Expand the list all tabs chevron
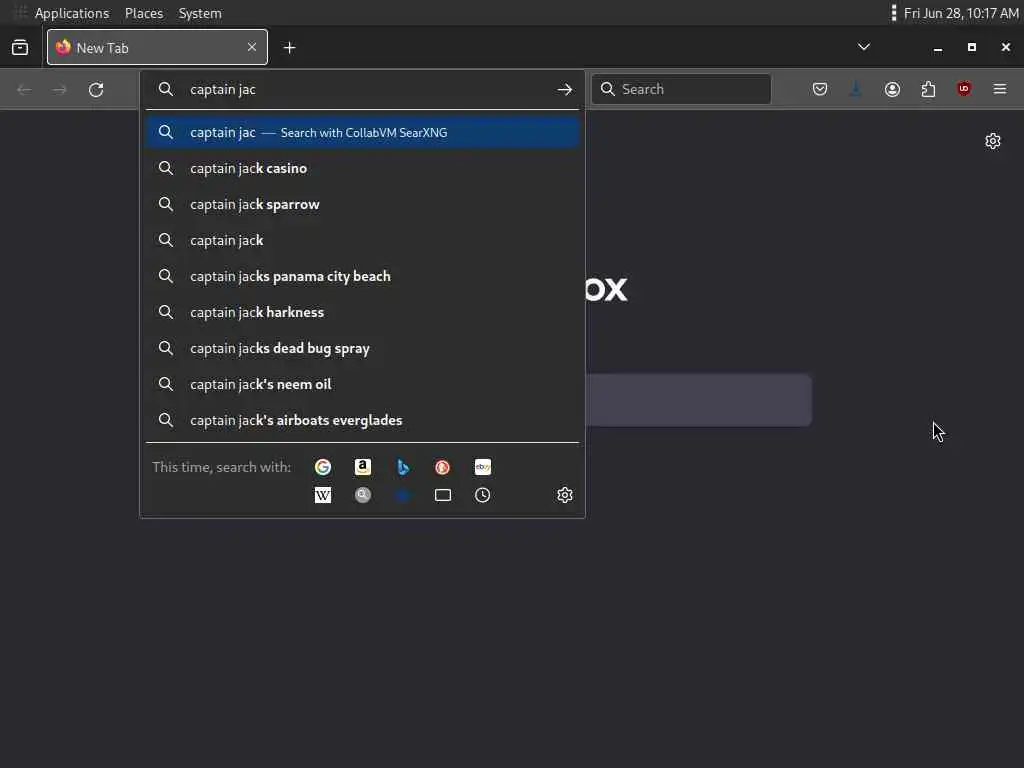 863,47
